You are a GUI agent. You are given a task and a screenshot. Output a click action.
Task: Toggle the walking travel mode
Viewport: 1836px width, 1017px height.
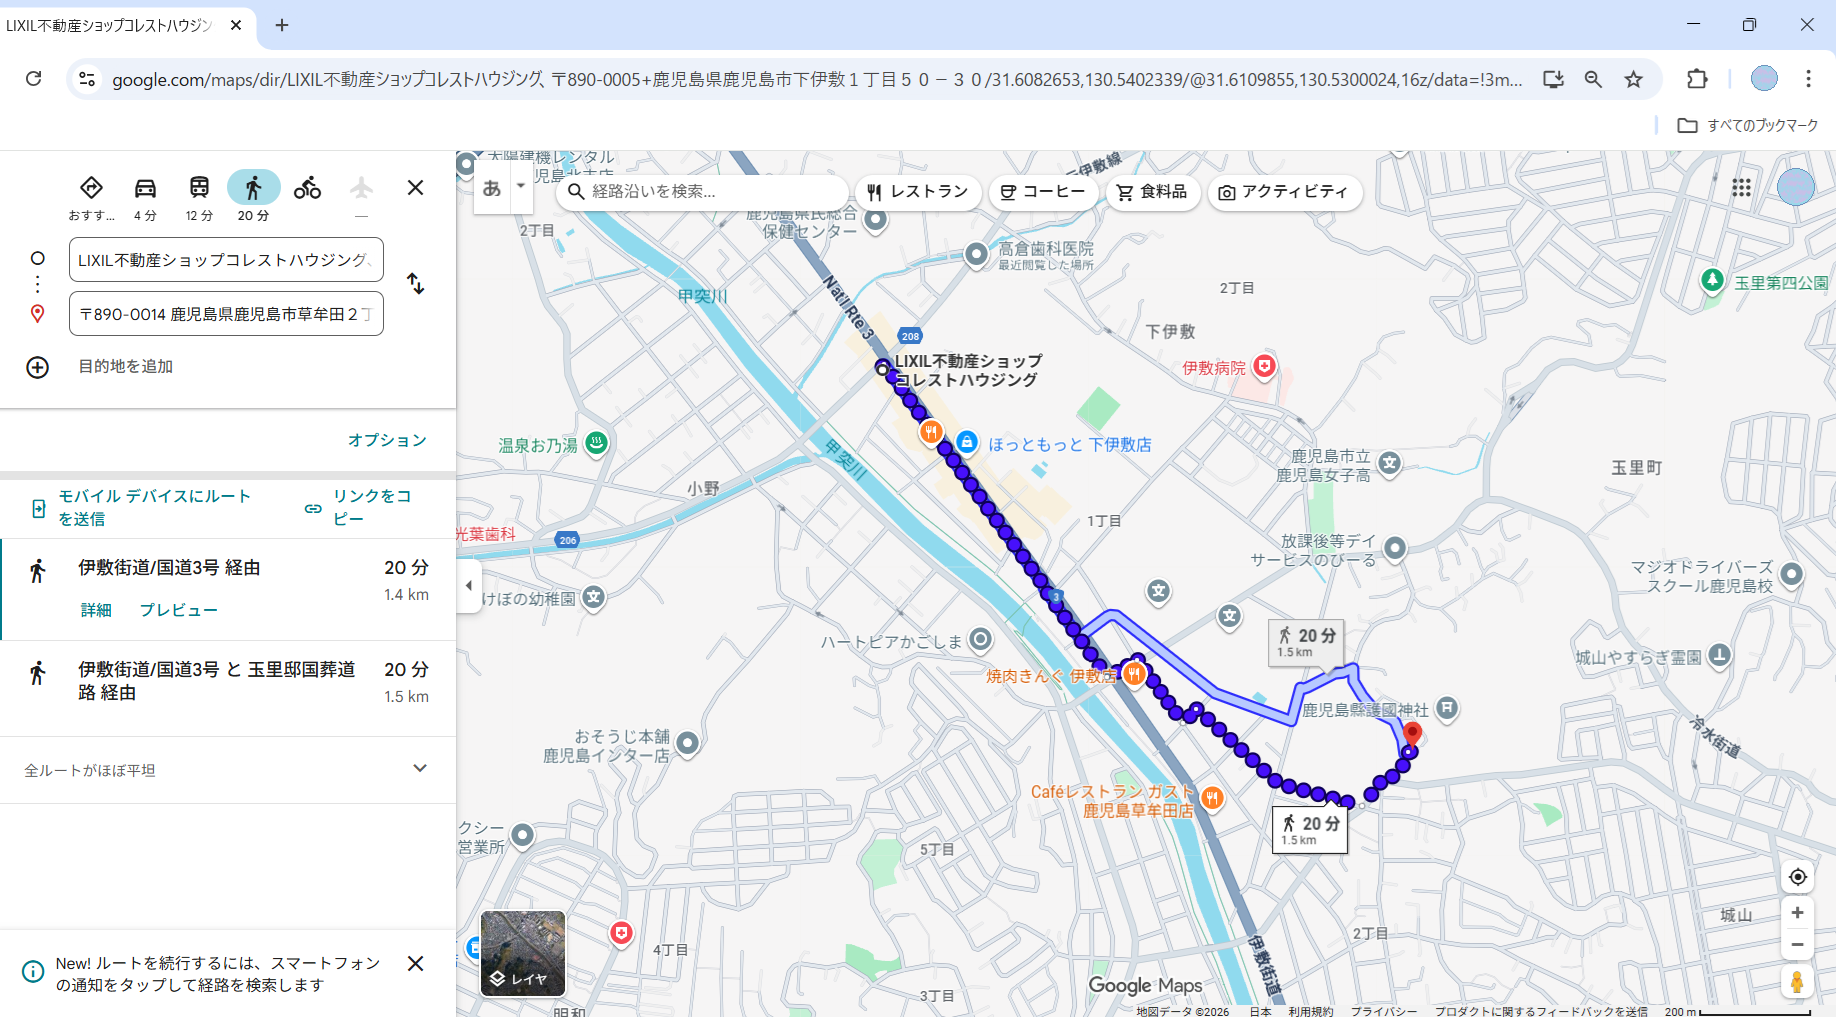coord(253,188)
